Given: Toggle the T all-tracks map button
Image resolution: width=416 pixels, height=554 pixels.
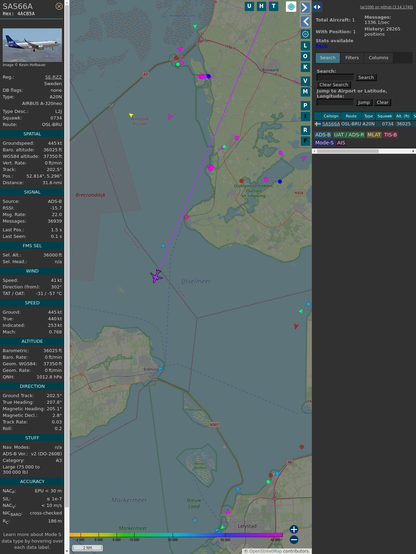Looking at the screenshot, I should click(273, 6).
